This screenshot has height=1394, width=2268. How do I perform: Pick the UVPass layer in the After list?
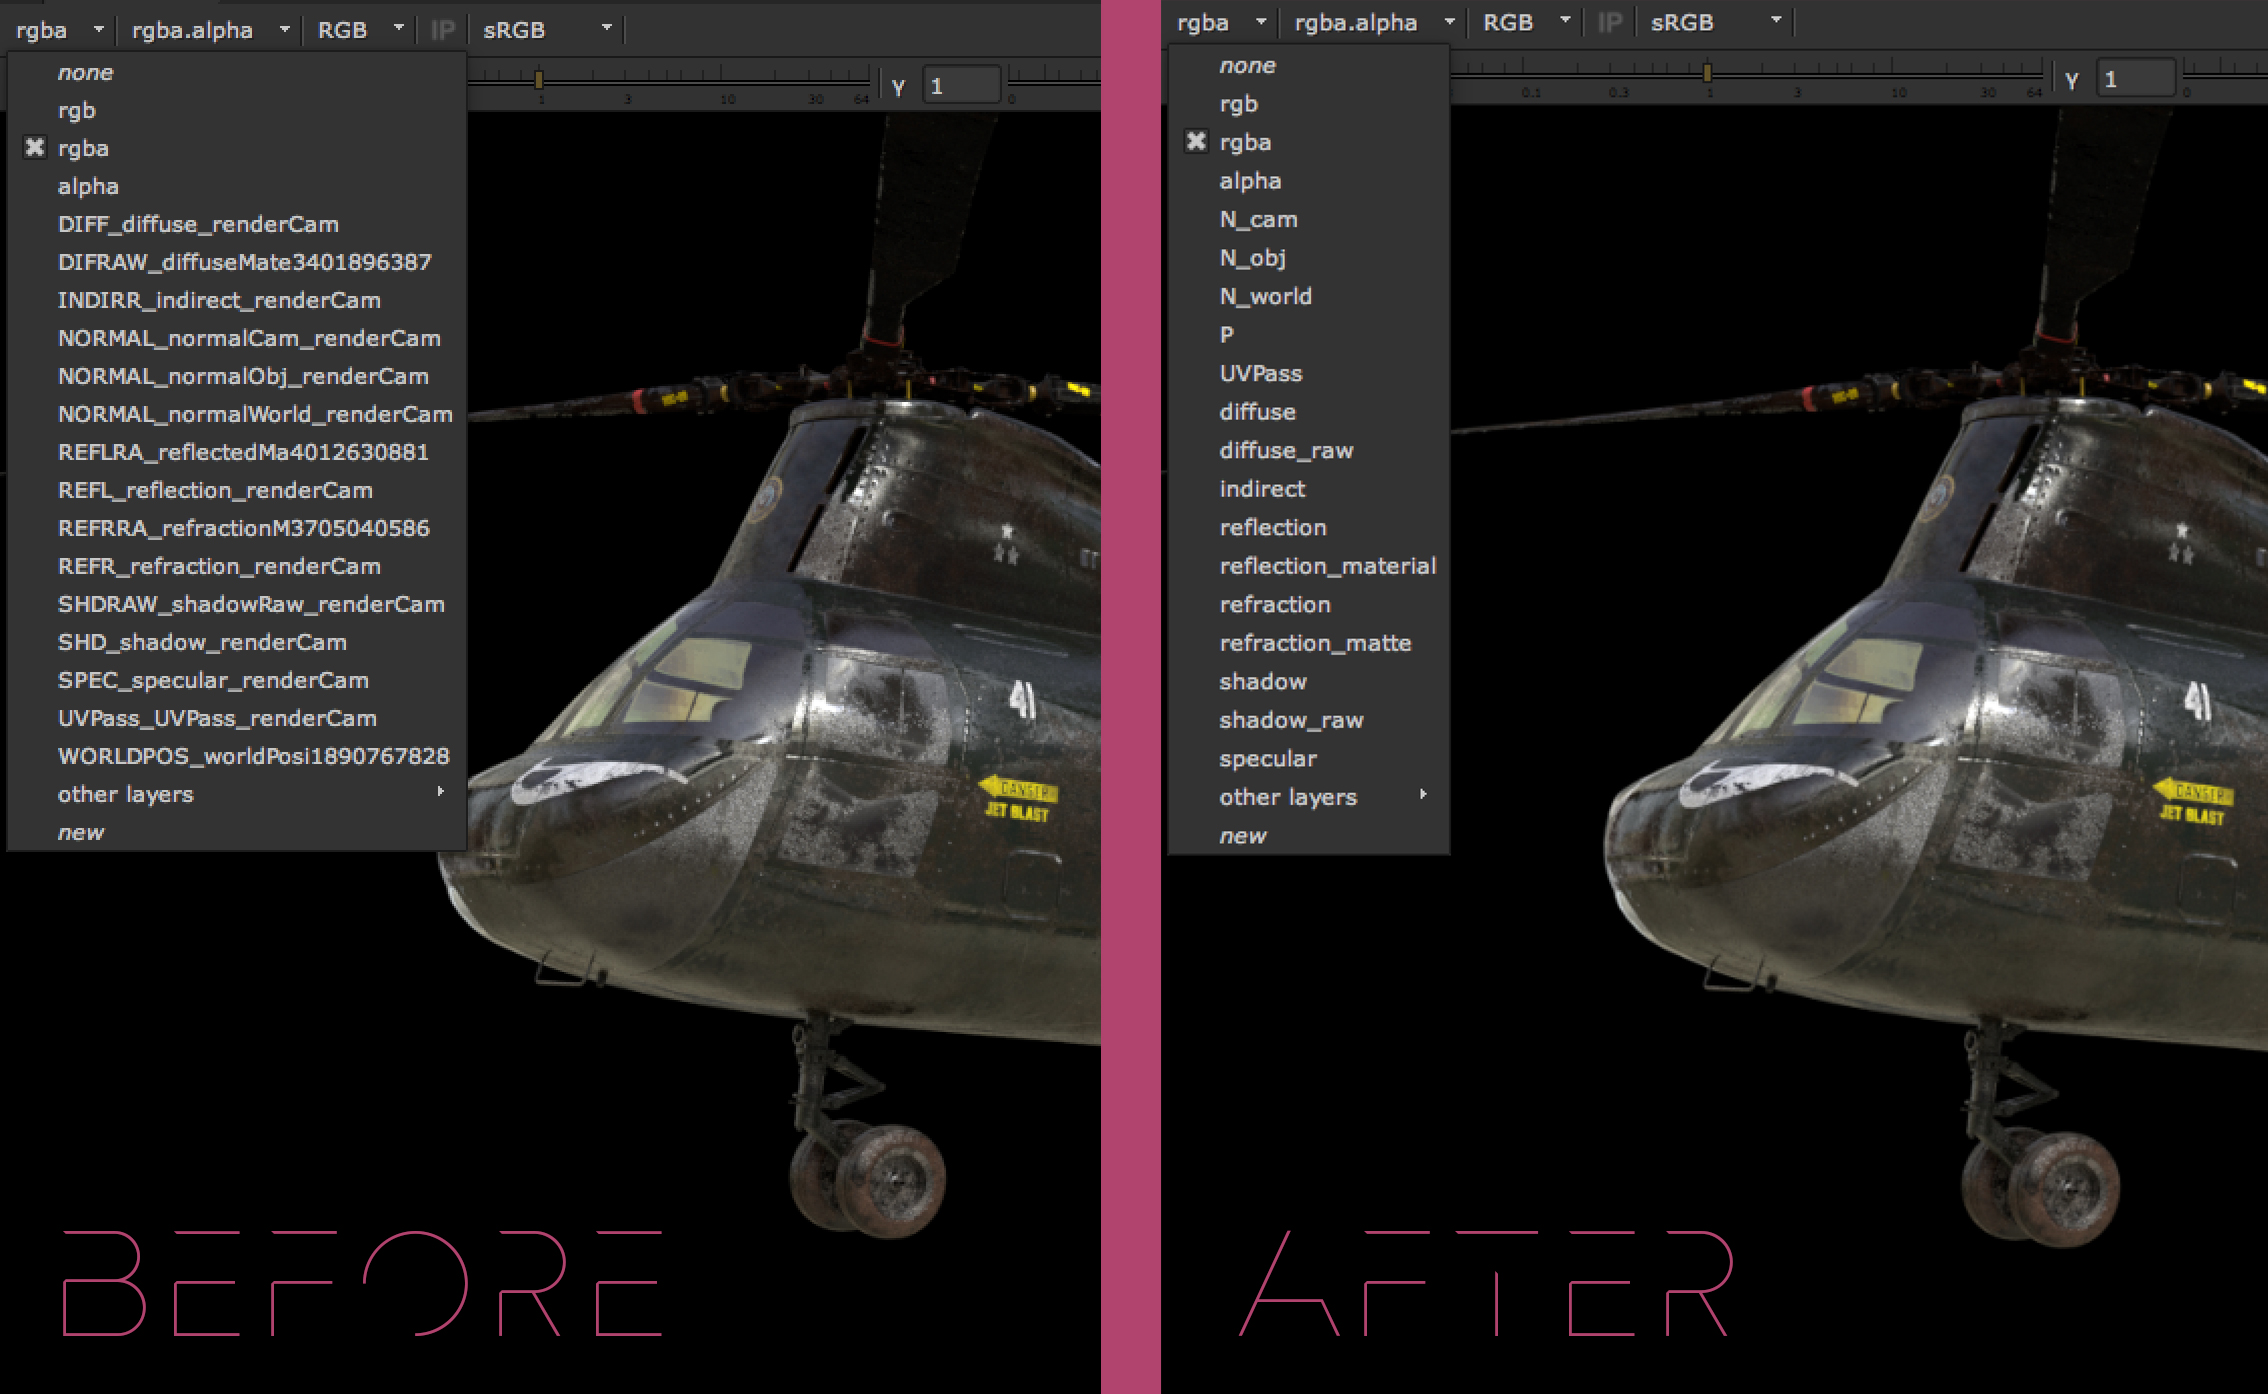(x=1260, y=373)
